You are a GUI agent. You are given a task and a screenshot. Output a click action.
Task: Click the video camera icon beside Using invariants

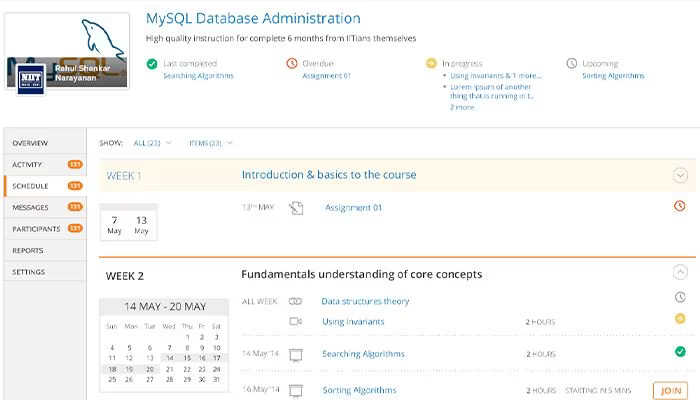[296, 321]
